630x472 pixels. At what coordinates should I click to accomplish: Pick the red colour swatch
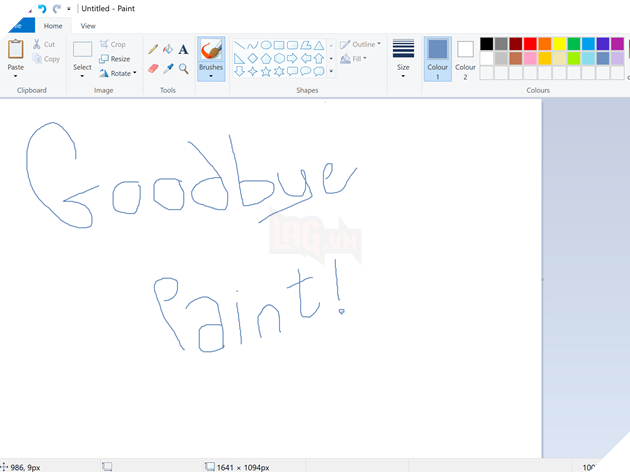530,43
